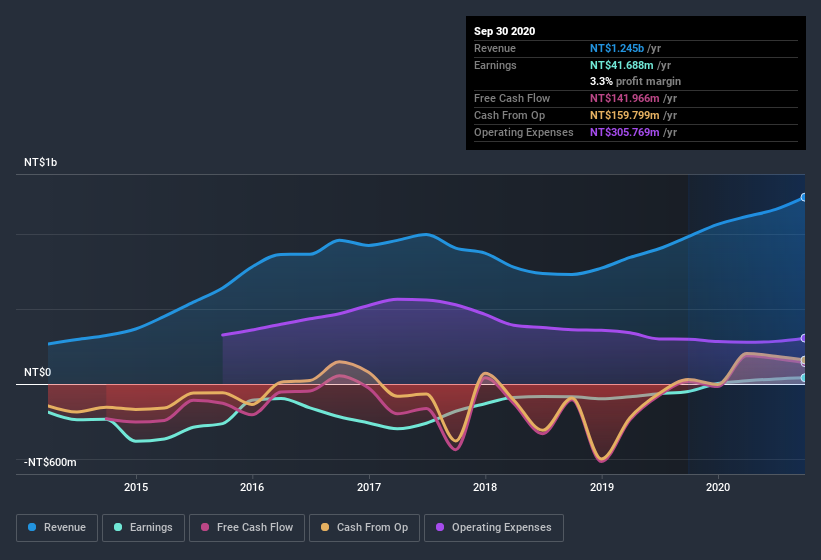Viewport: 821px width, 560px height.
Task: Click the NT$305.769m operating expenses value
Action: click(x=625, y=132)
